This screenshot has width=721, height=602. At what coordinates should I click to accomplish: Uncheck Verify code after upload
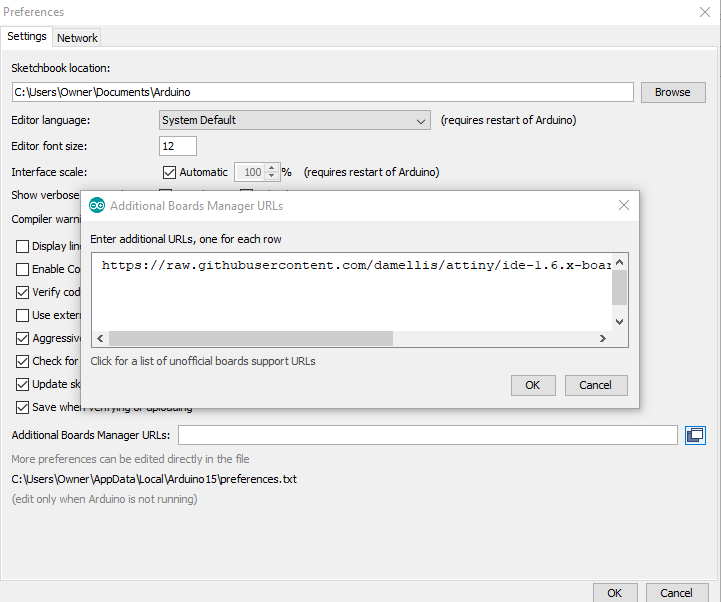coord(22,292)
